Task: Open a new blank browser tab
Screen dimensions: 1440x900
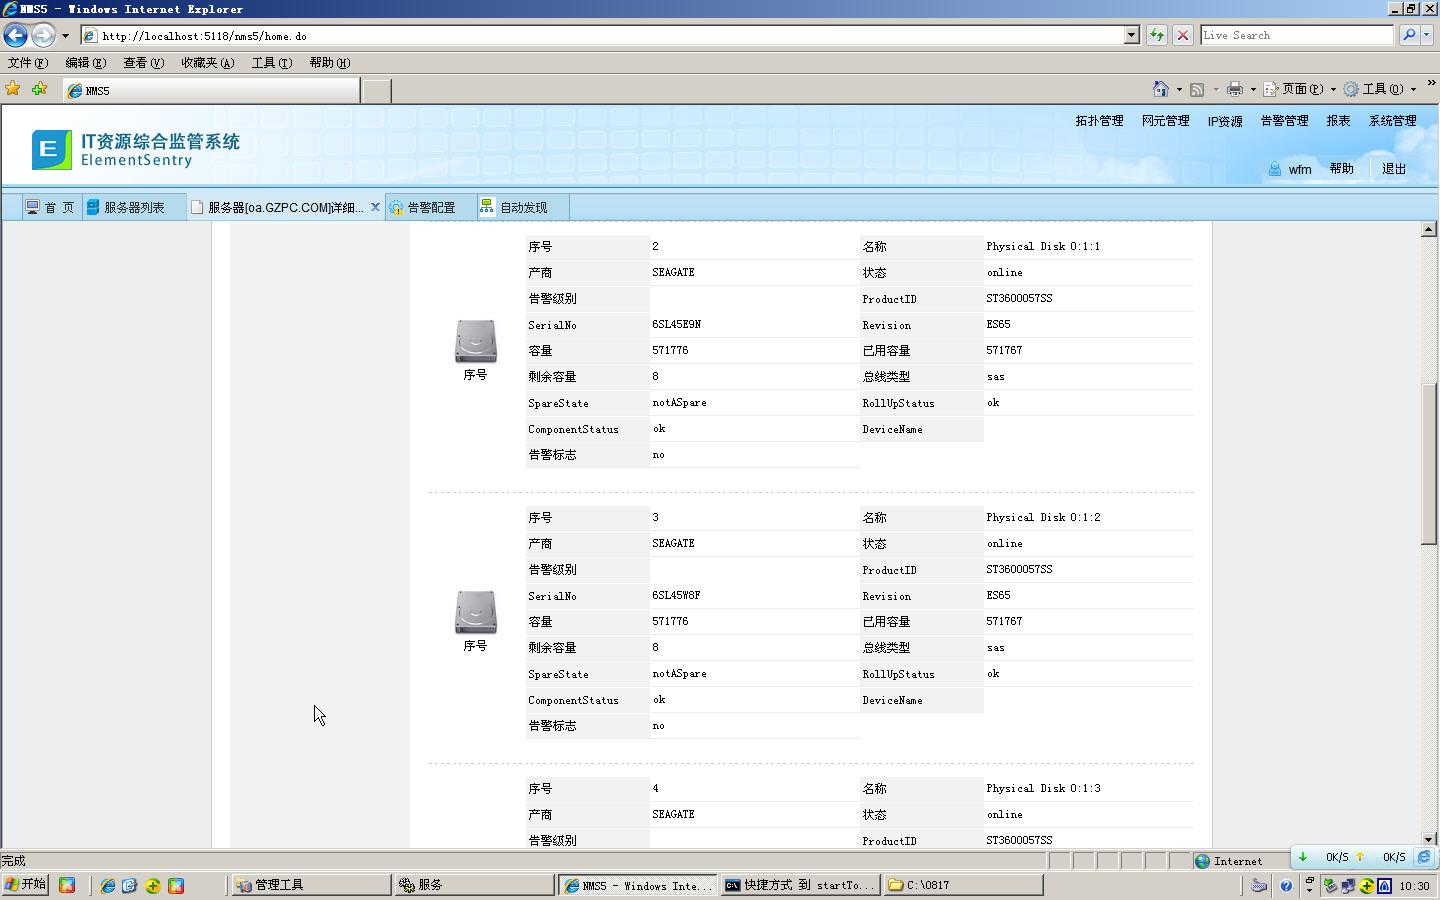Action: point(376,91)
